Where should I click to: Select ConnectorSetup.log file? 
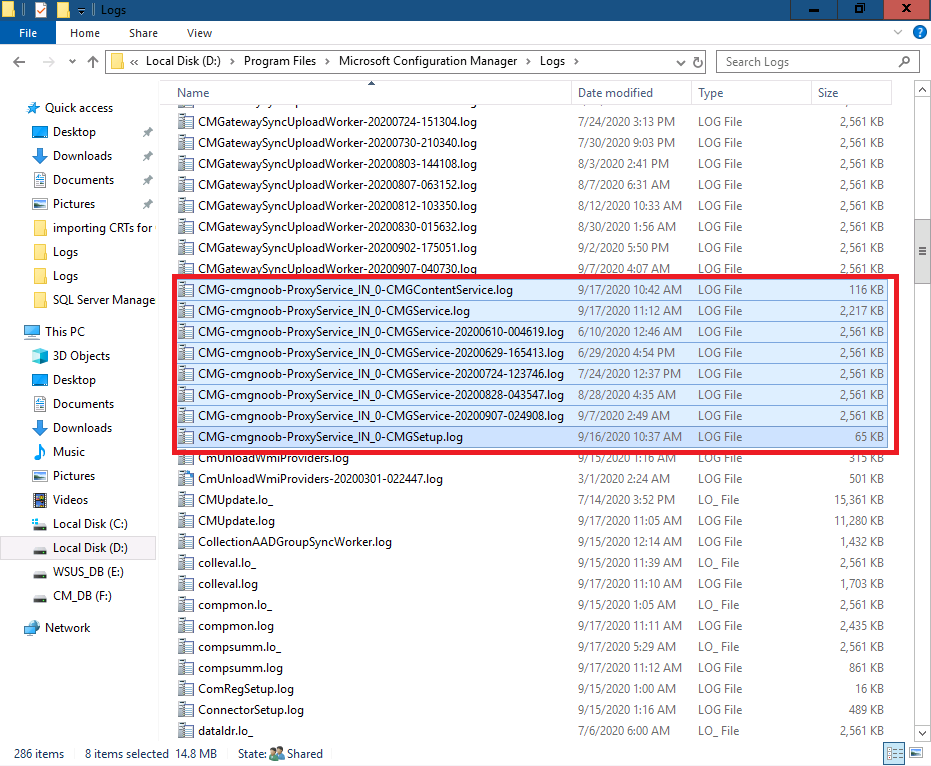(x=251, y=710)
